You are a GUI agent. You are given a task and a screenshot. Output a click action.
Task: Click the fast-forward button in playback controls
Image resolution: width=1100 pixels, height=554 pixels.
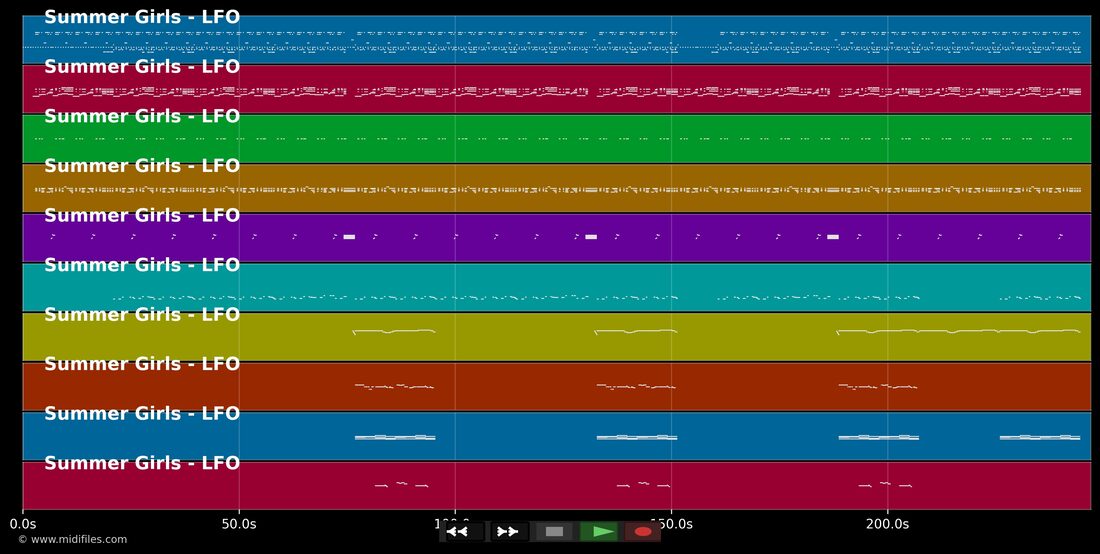pyautogui.click(x=509, y=532)
